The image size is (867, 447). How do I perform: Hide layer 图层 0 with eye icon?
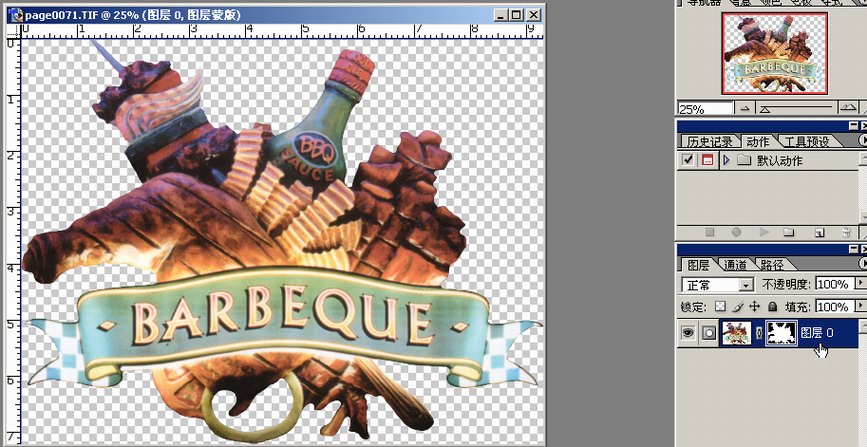pyautogui.click(x=688, y=333)
